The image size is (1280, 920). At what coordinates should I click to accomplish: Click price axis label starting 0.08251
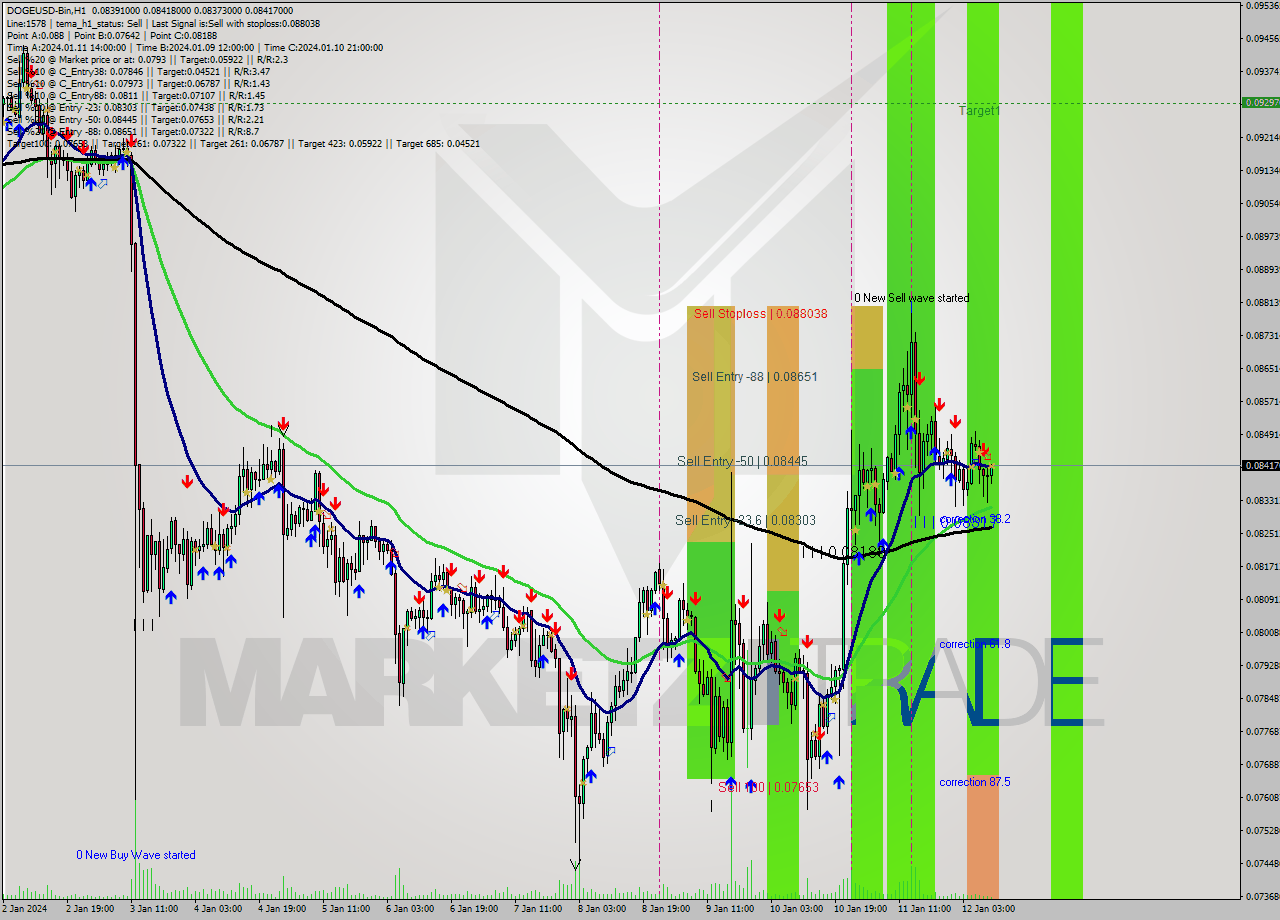pyautogui.click(x=1262, y=534)
